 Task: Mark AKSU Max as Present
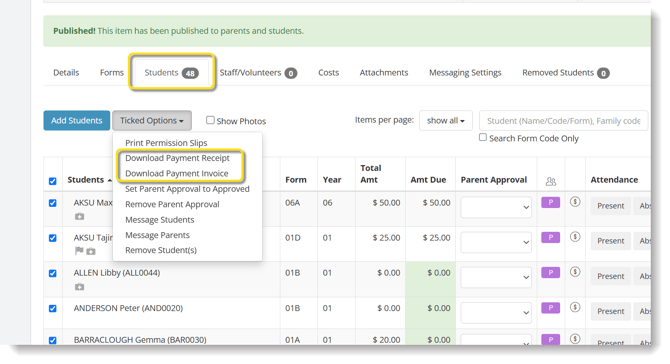point(611,206)
